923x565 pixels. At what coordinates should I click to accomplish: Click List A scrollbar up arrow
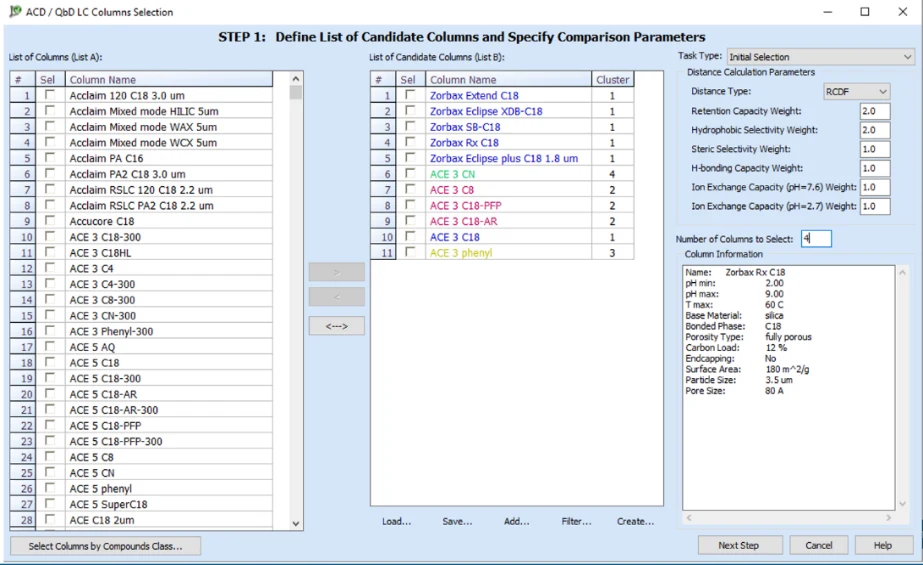tap(296, 78)
